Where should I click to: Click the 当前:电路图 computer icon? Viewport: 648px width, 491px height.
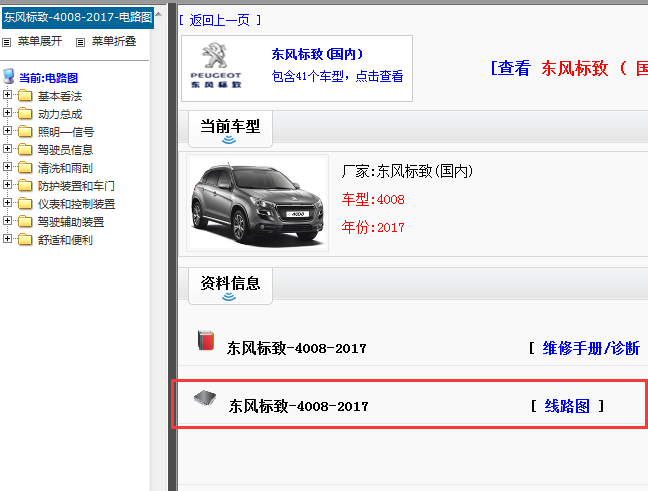(x=9, y=76)
